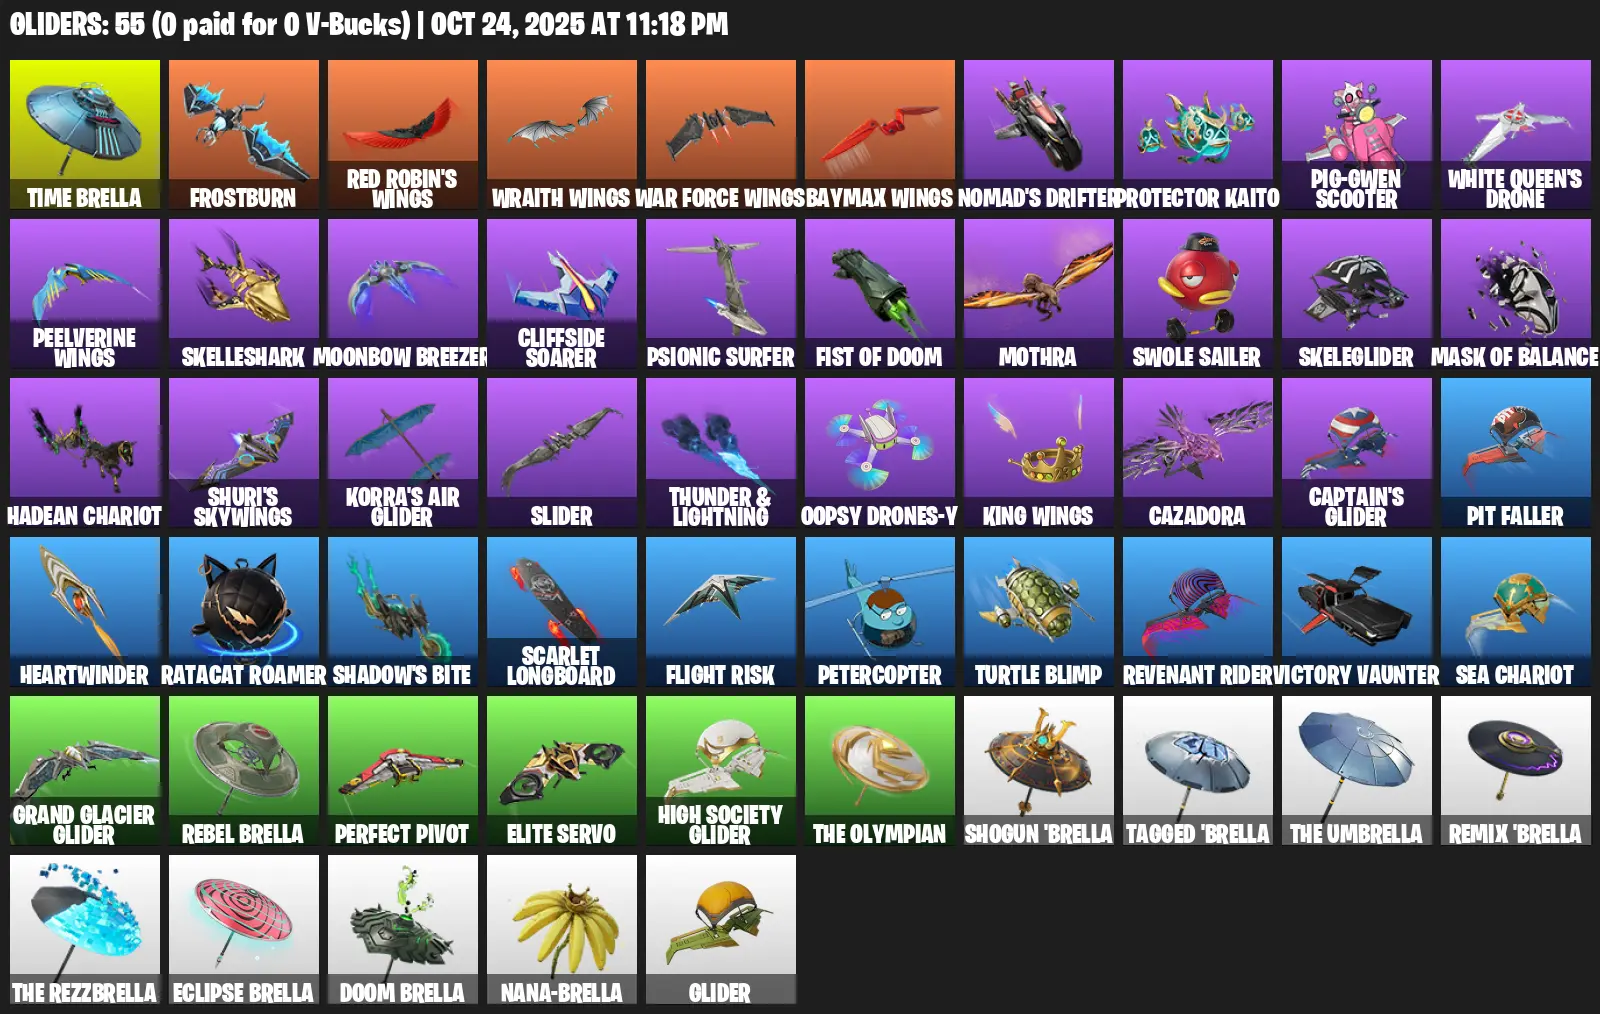Viewport: 1600px width, 1014px height.
Task: Select the Petercopter glider
Action: (880, 611)
